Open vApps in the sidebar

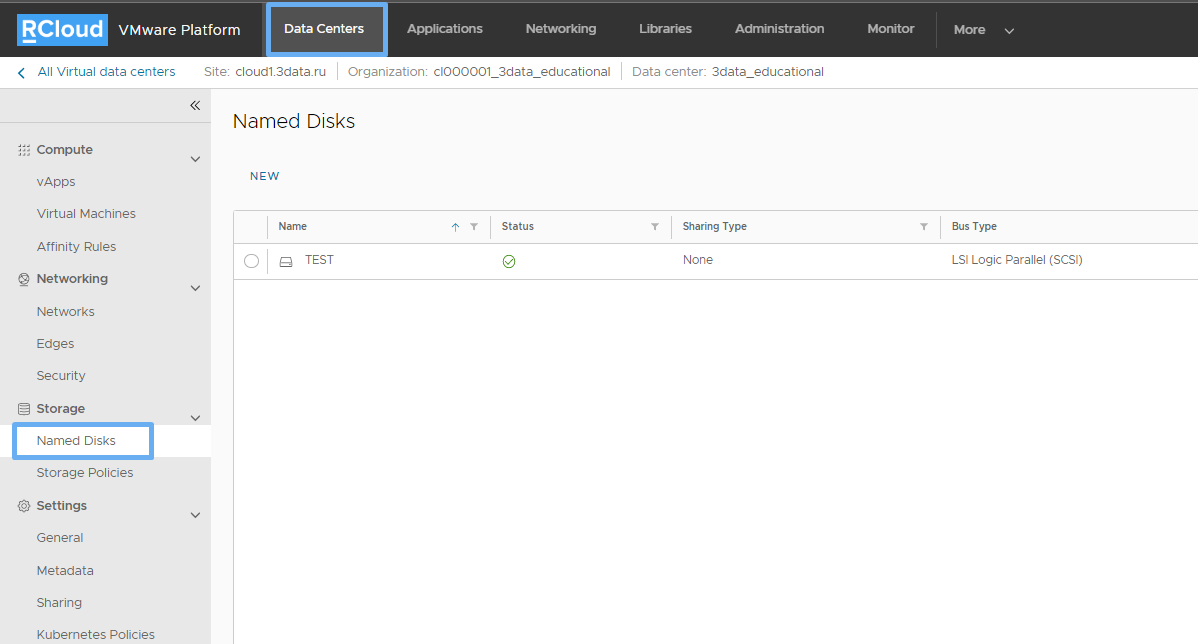click(x=56, y=182)
